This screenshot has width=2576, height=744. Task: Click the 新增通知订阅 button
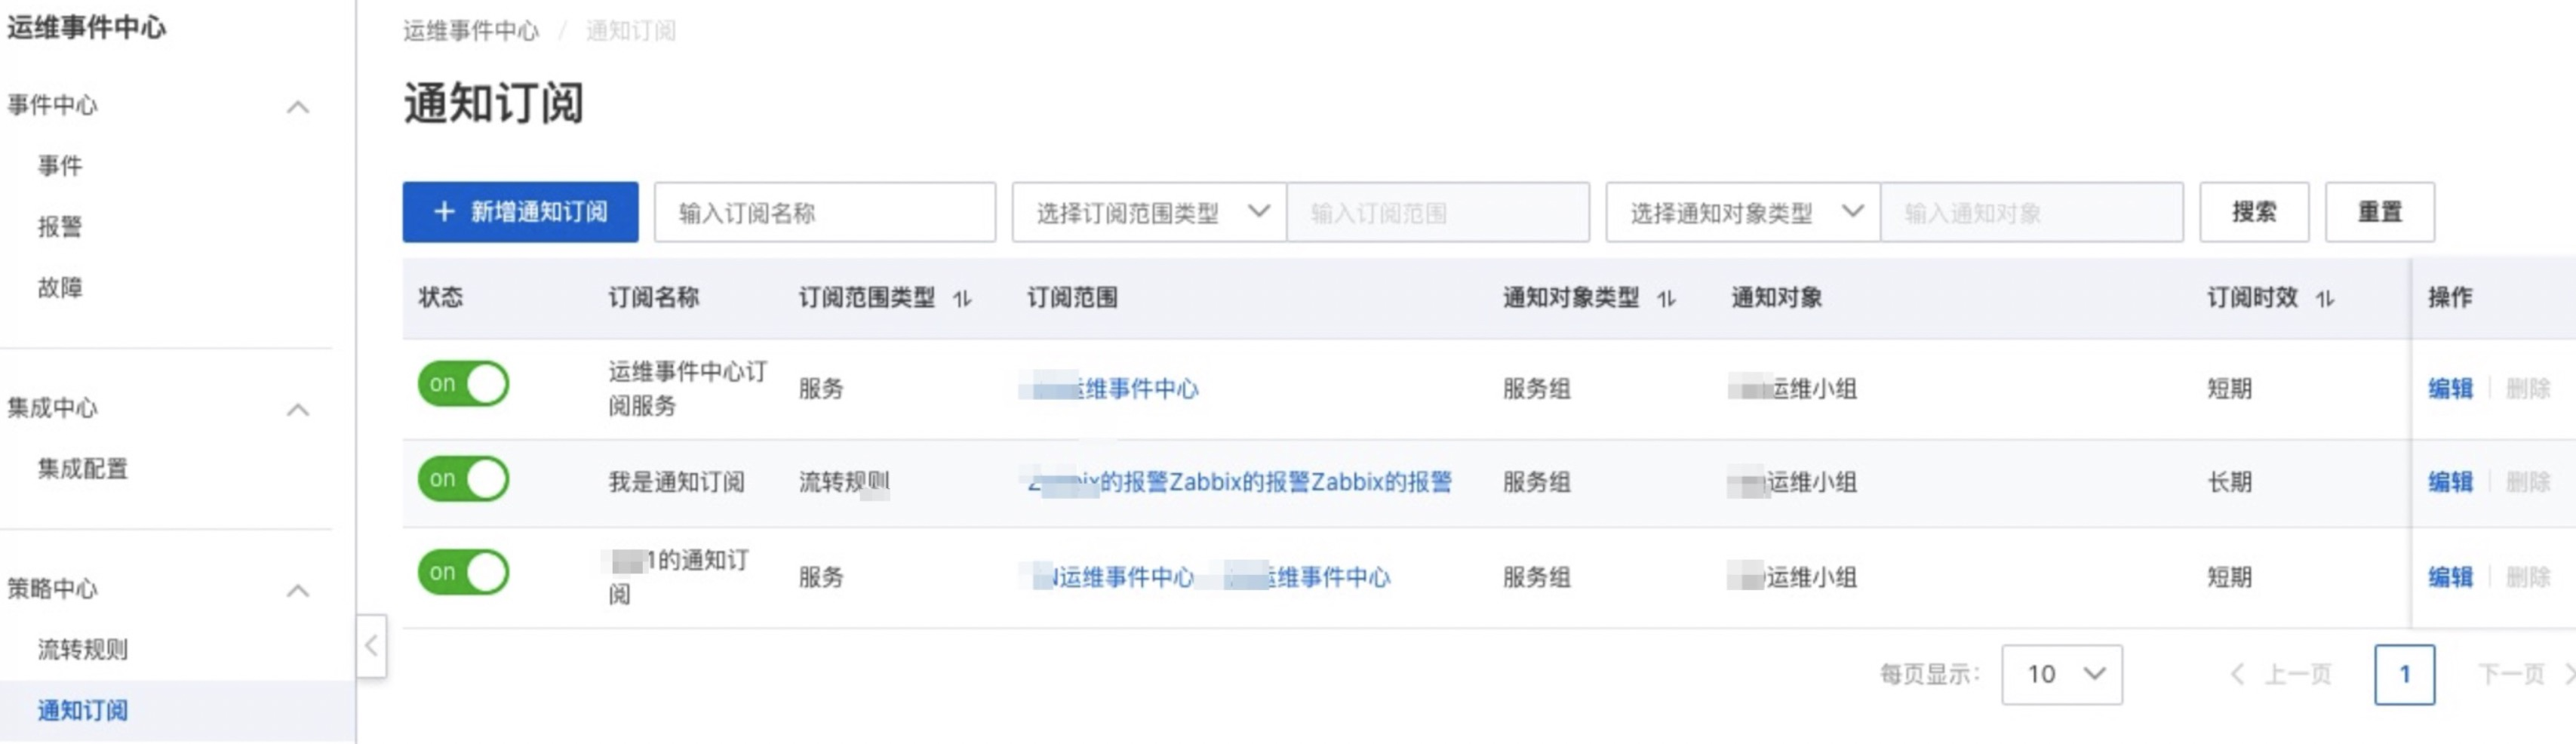click(520, 212)
